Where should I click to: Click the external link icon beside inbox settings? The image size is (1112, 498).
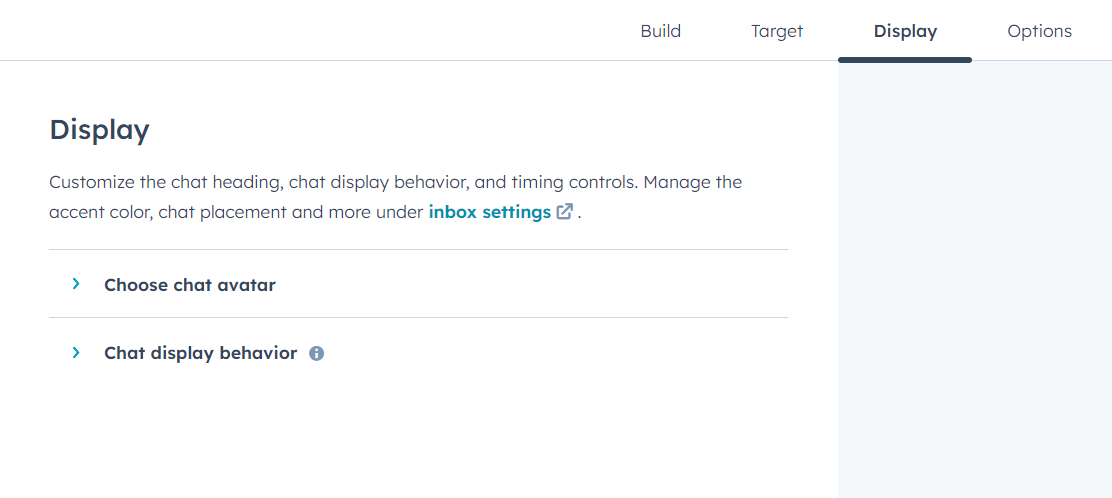(565, 212)
